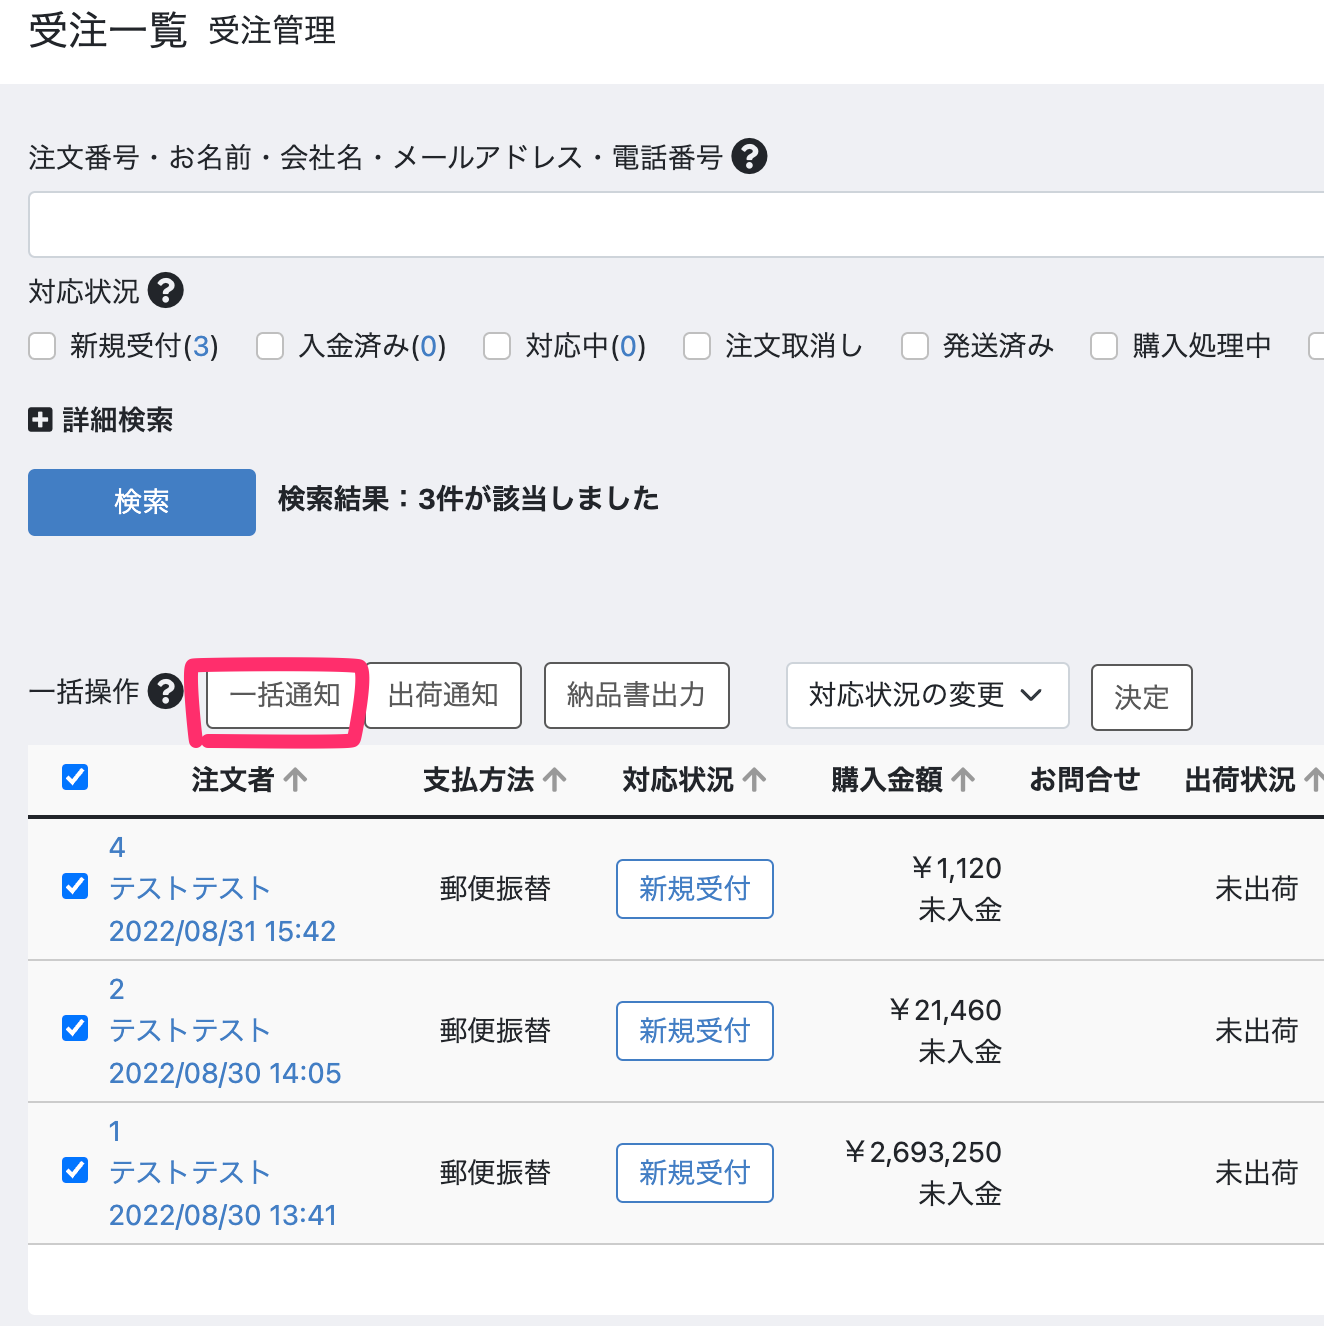Click ￥2,693,250 amount cell
Viewport: 1324px width, 1326px height.
923,1152
